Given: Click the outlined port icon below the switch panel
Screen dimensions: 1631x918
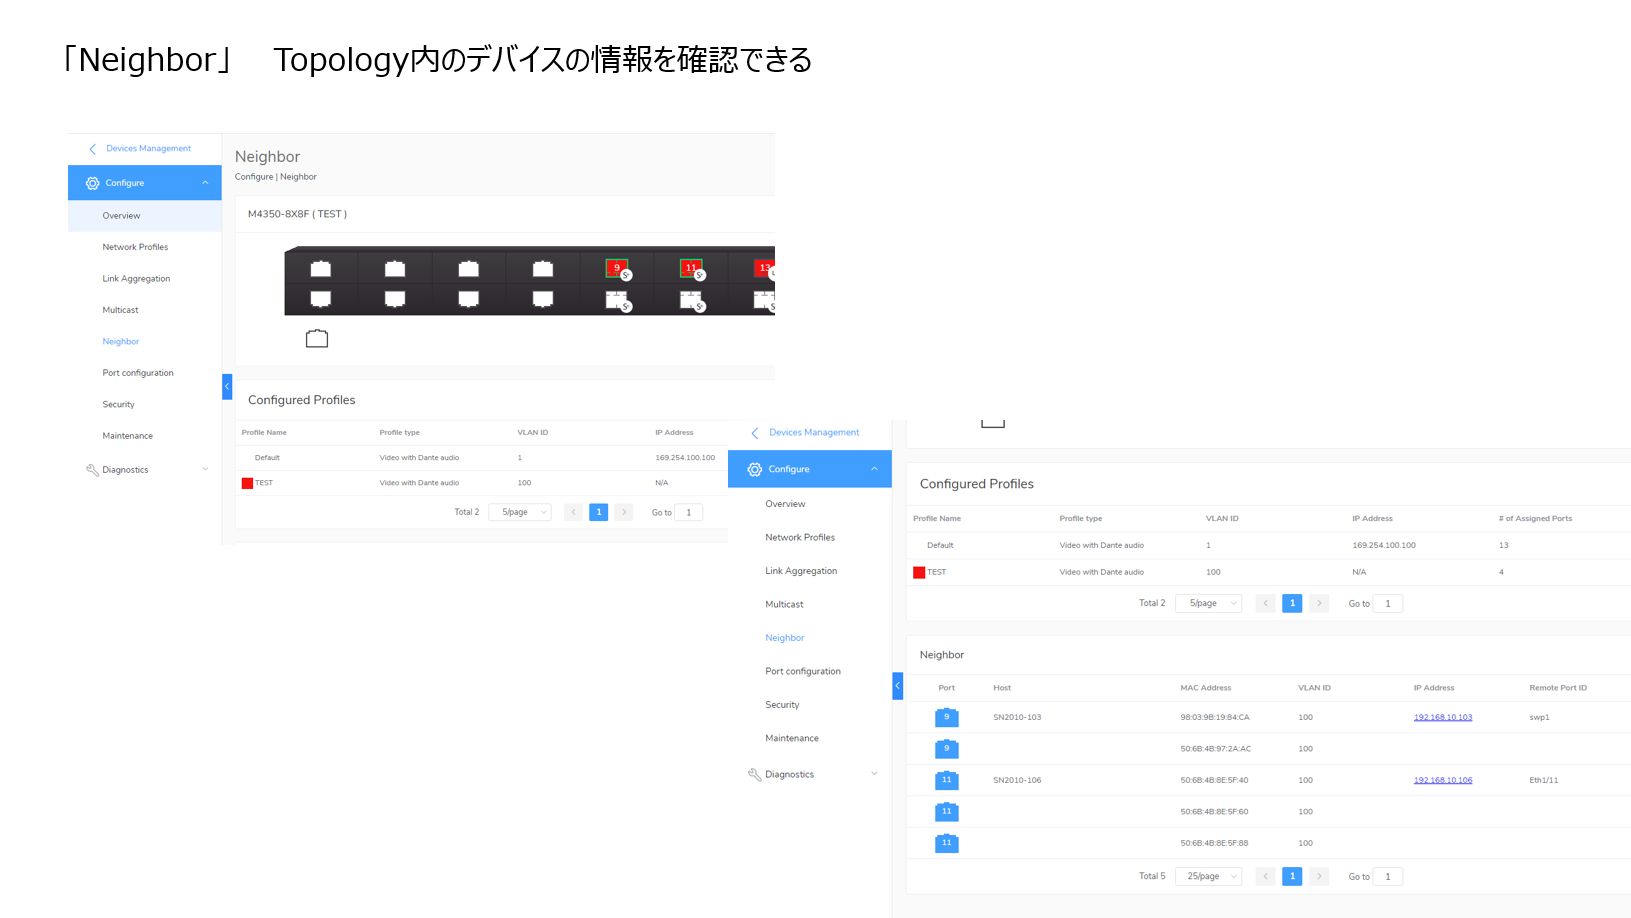Looking at the screenshot, I should [x=317, y=339].
